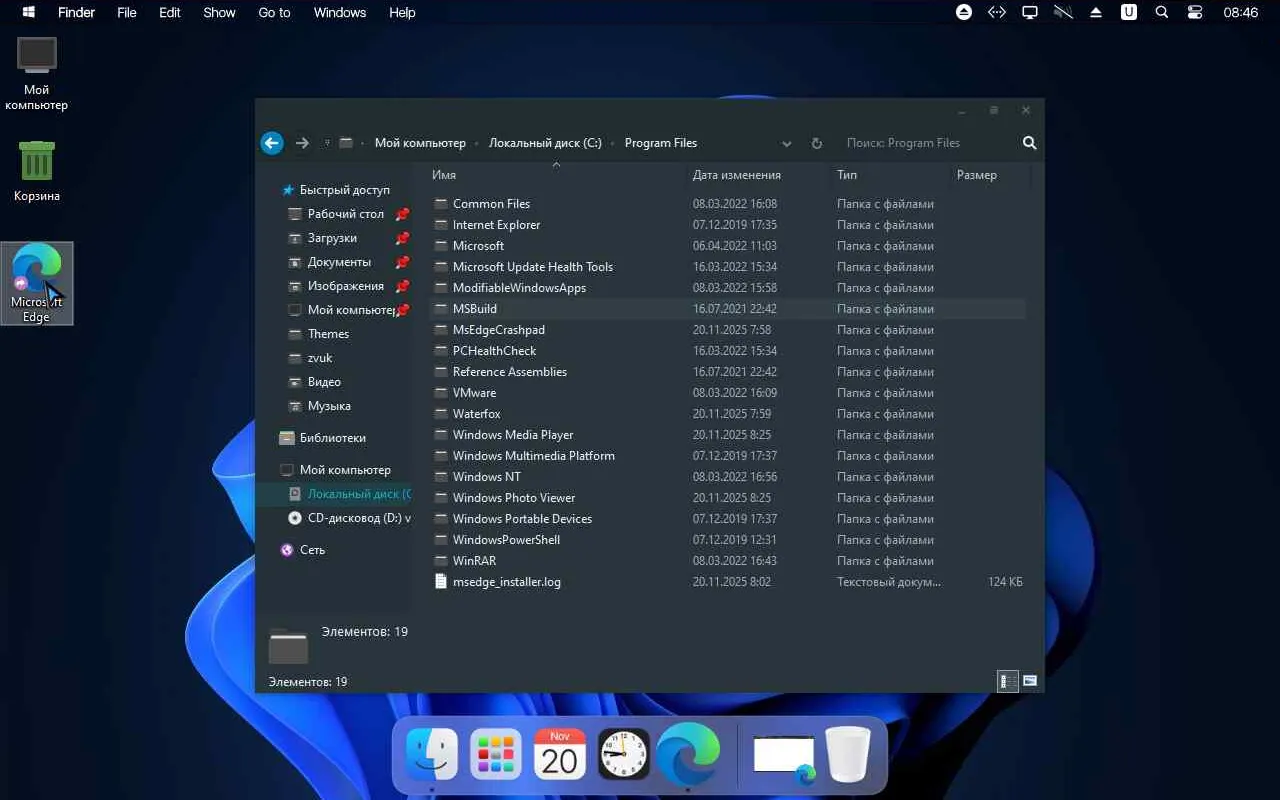The width and height of the screenshot is (1280, 800).
Task: Click Локальный диск (C:) in the address bar
Action: 545,143
